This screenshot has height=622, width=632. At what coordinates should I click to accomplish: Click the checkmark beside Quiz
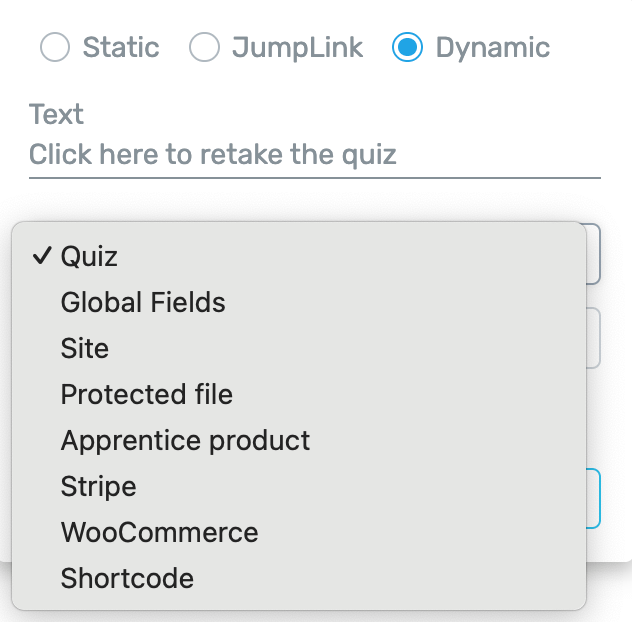click(41, 256)
